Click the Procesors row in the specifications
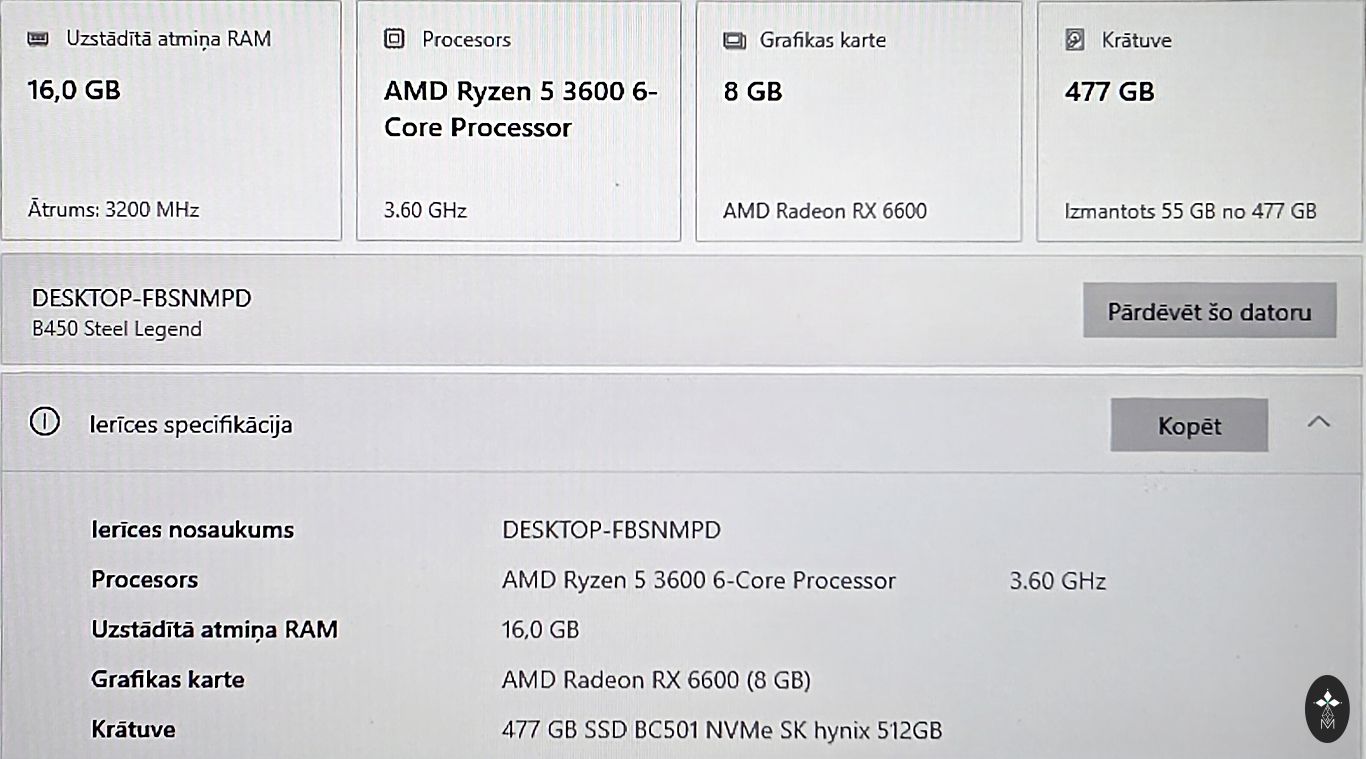The height and width of the screenshot is (759, 1366). click(145, 580)
